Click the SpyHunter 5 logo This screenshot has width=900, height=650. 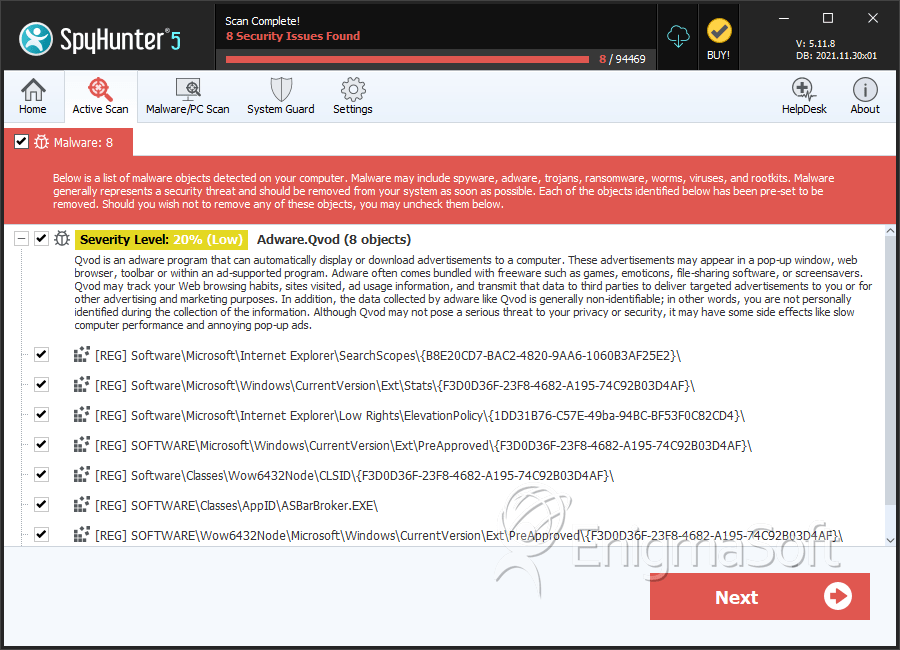pyautogui.click(x=100, y=39)
